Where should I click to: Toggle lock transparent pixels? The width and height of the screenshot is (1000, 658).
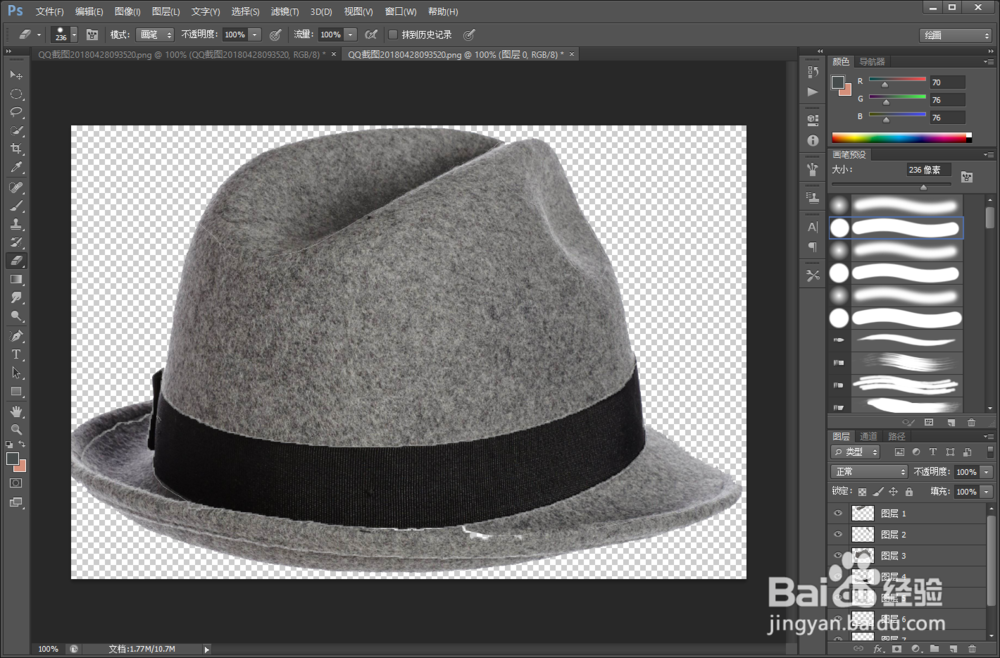click(x=862, y=492)
